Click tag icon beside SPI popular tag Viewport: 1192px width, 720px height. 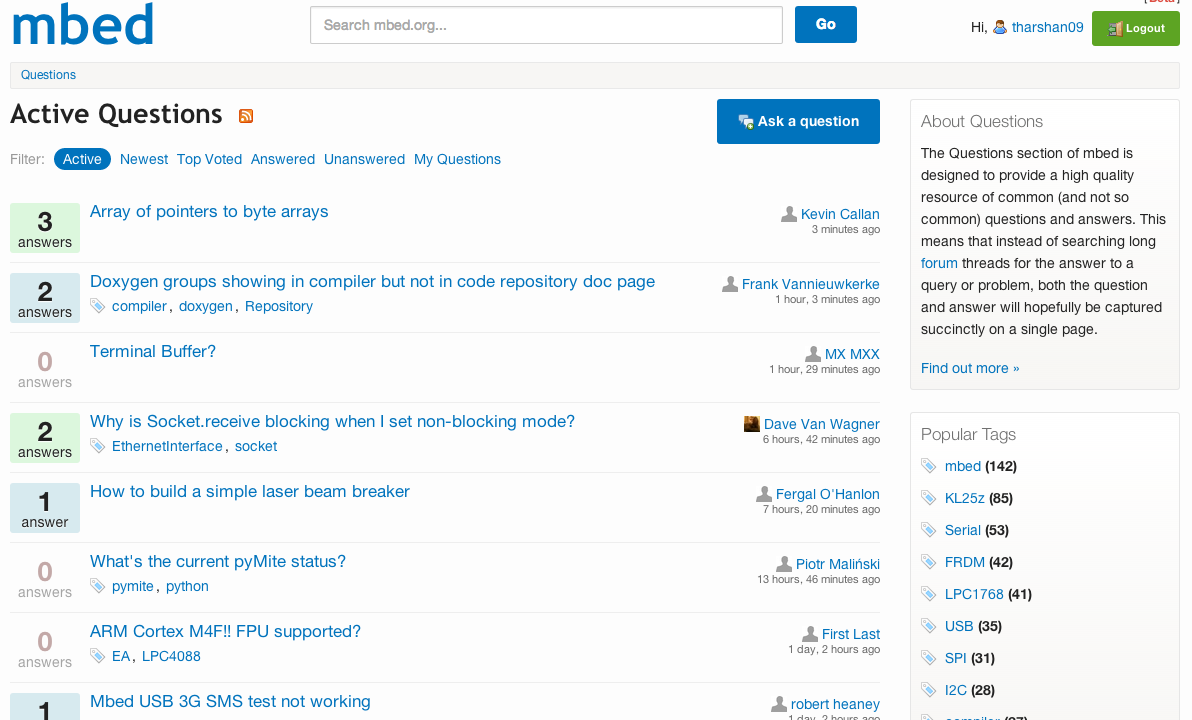coord(928,658)
